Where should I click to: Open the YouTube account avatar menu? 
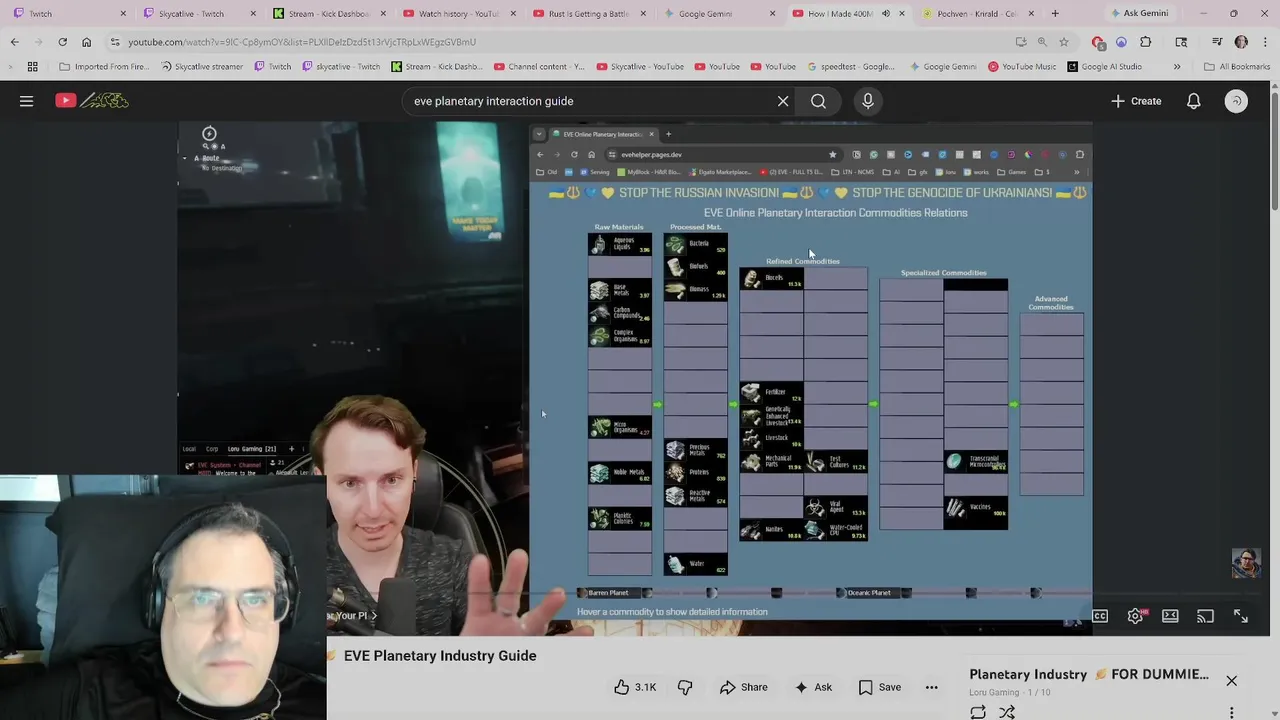1236,101
